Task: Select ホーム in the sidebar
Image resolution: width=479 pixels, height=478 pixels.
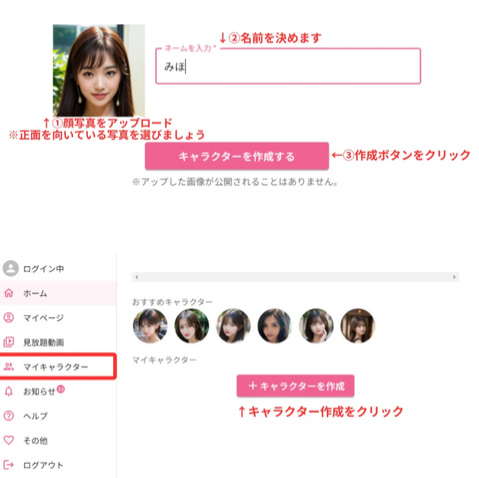Action: point(58,293)
